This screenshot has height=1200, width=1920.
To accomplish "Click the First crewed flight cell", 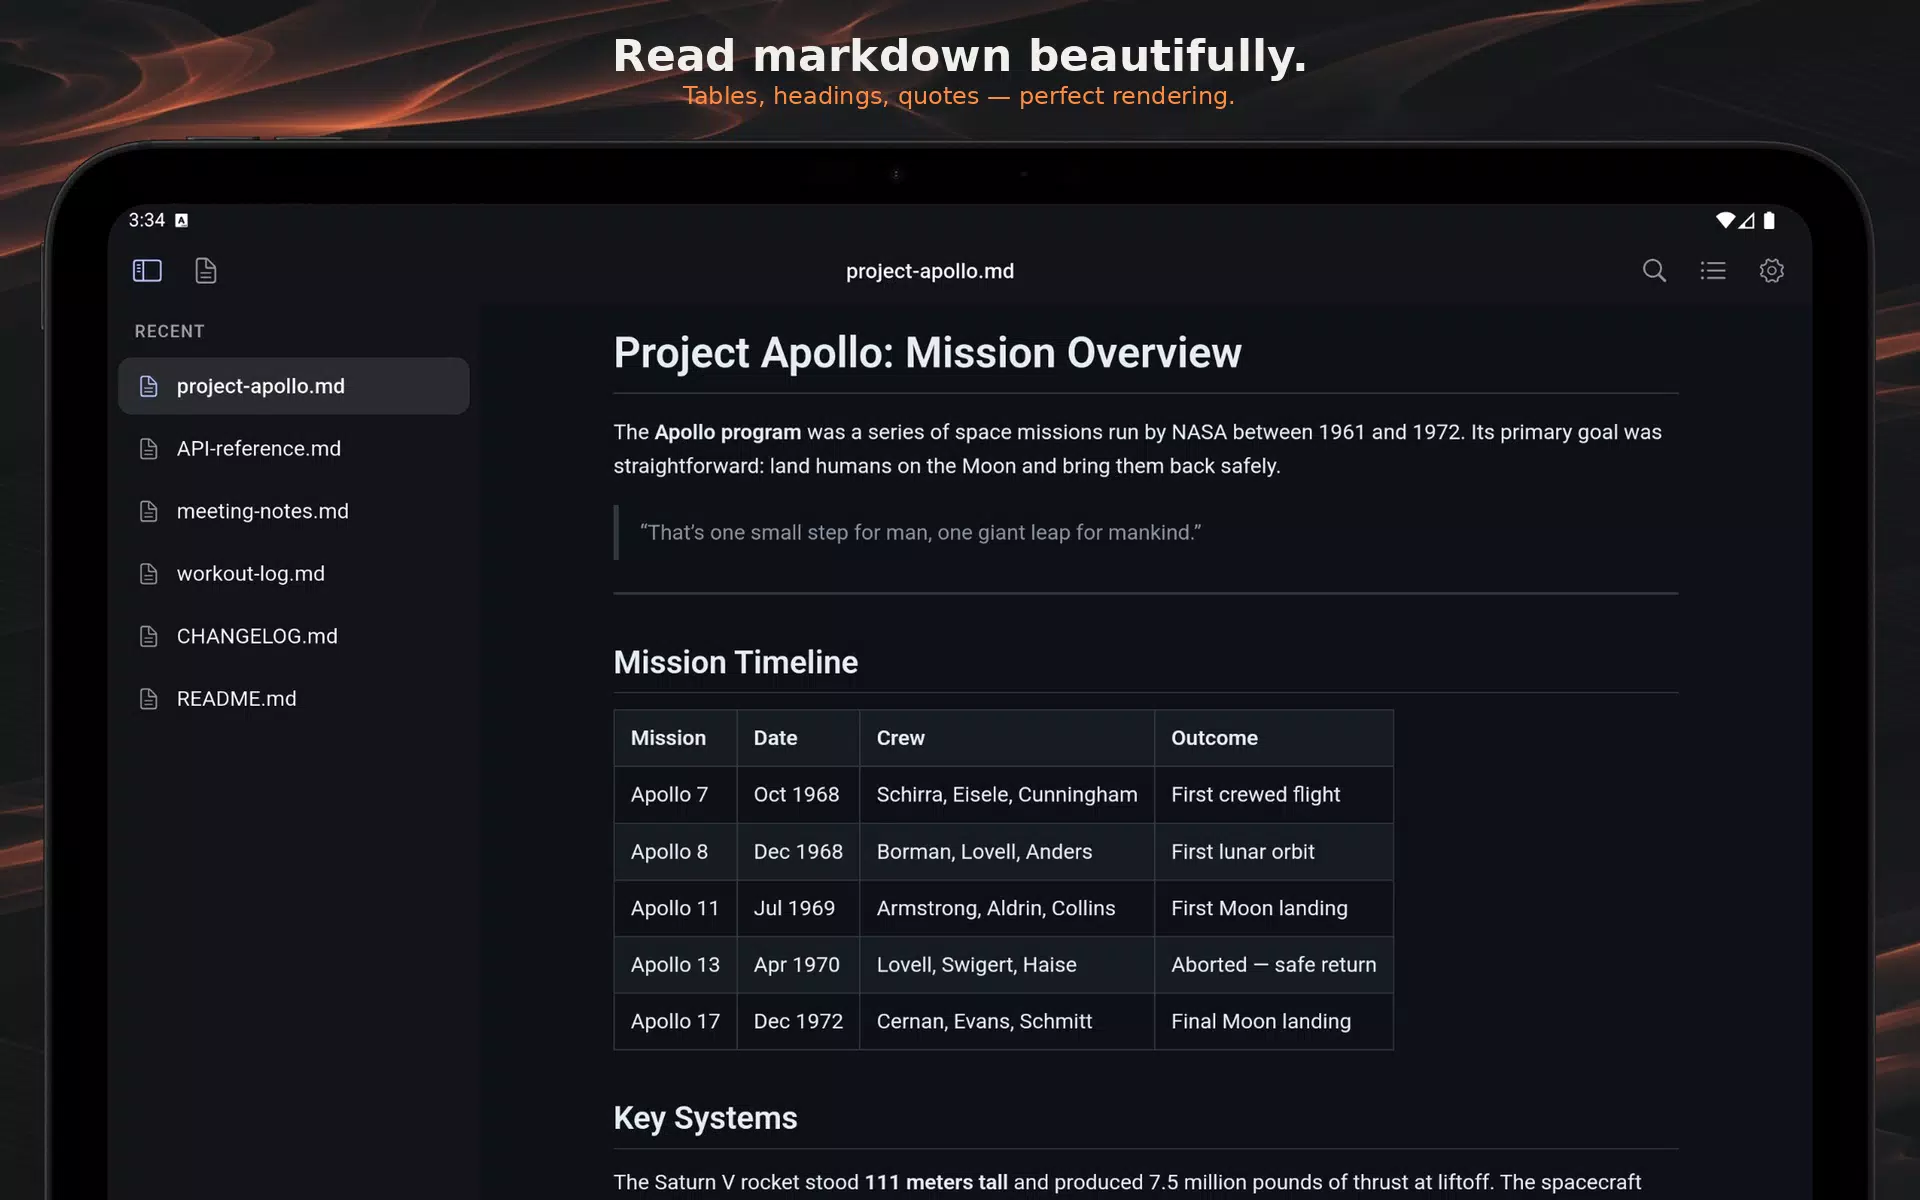I will (x=1274, y=795).
